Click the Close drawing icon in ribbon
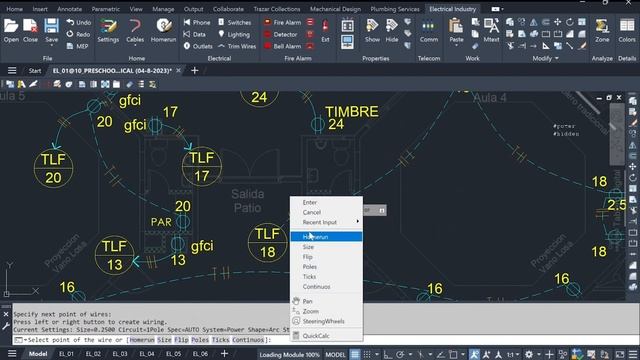 coord(30,31)
